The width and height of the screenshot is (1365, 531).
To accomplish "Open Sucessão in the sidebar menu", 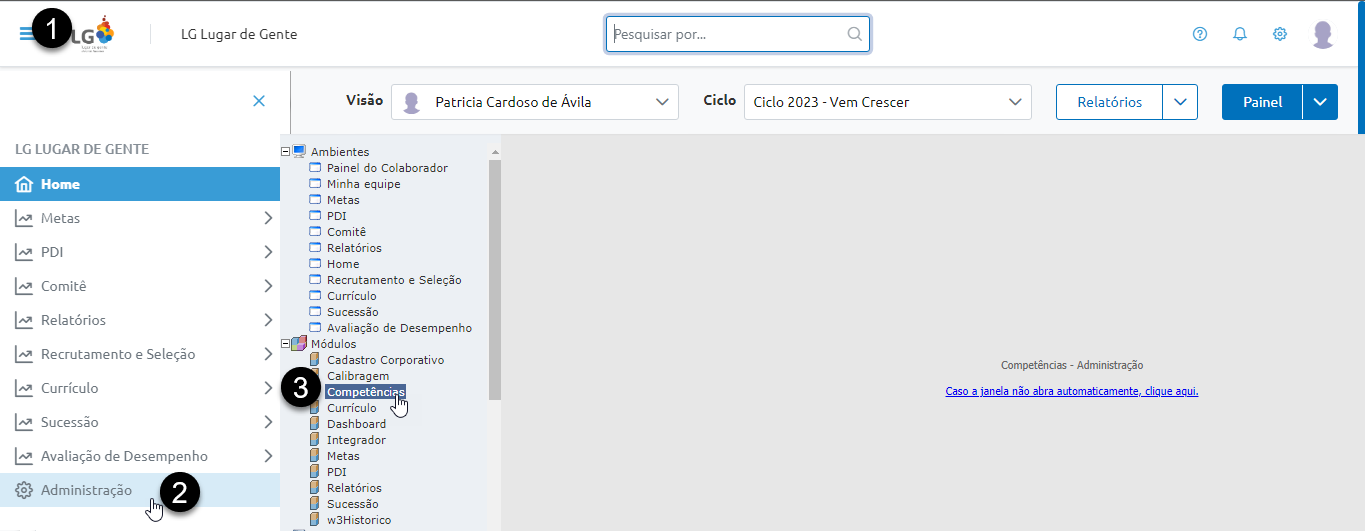I will [x=140, y=422].
